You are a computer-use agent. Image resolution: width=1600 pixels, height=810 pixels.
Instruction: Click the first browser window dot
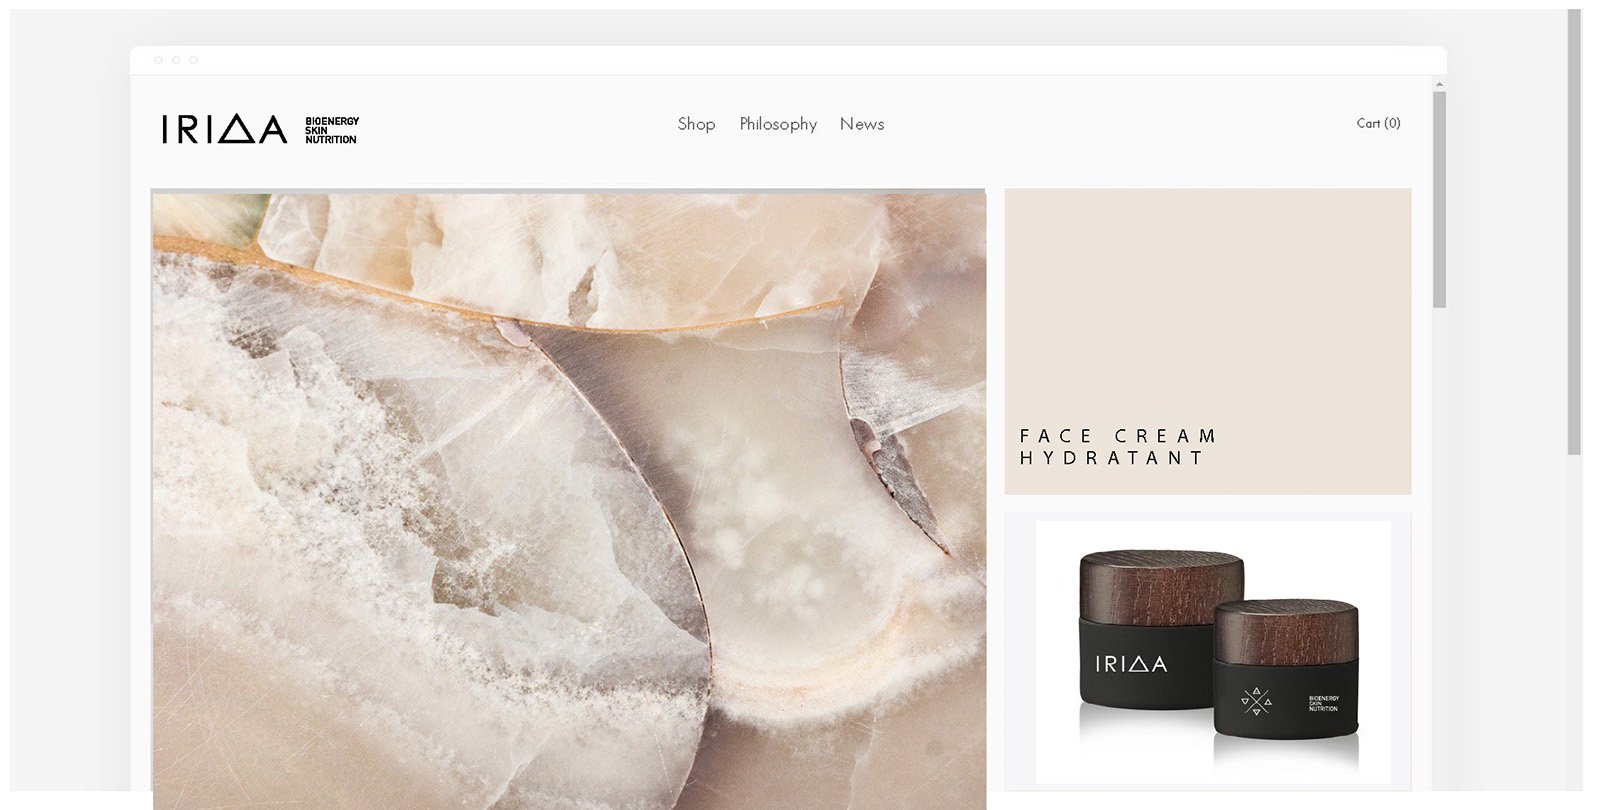158,61
